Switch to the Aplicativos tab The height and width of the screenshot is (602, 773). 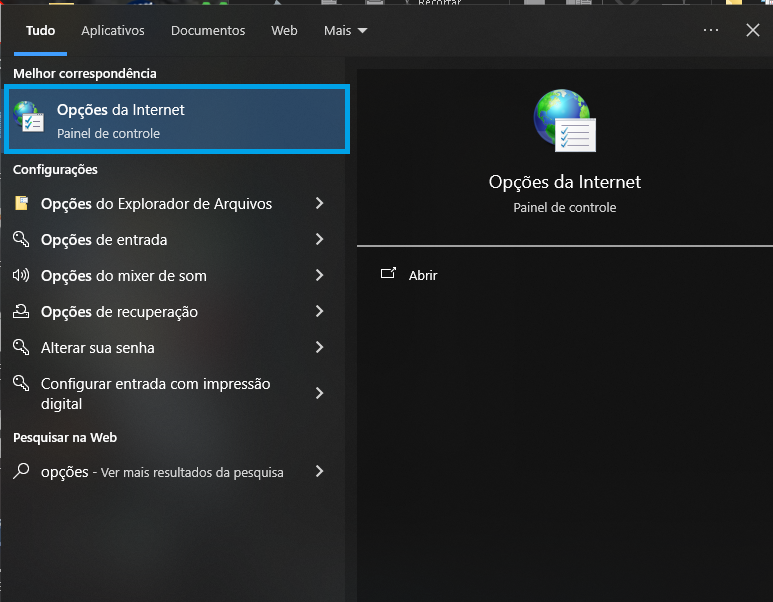(x=113, y=31)
